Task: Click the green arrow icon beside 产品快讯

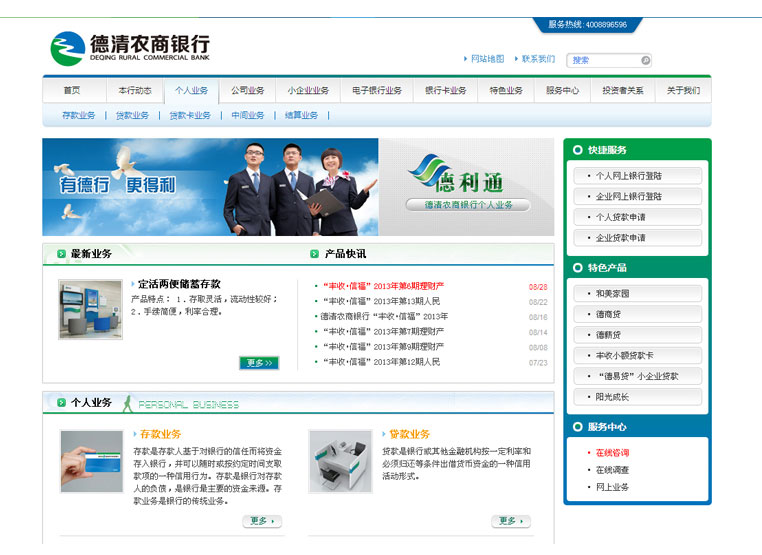Action: pos(315,254)
